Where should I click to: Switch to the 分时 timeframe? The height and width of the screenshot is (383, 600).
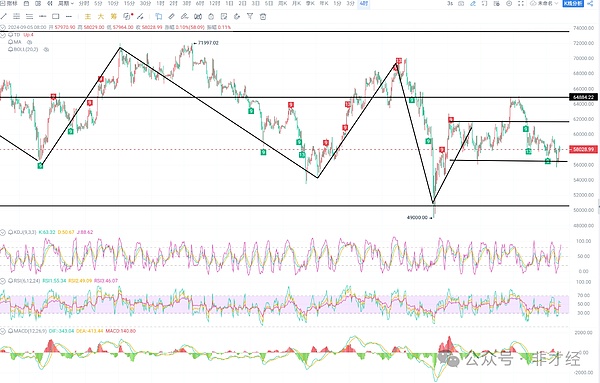tap(84, 3)
